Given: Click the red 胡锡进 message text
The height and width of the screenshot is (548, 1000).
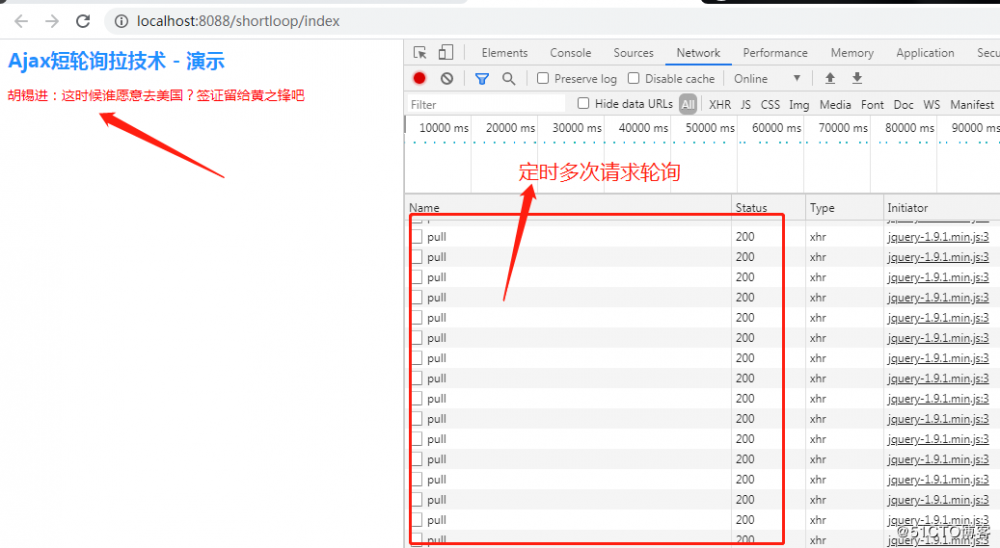Looking at the screenshot, I should coord(156,96).
